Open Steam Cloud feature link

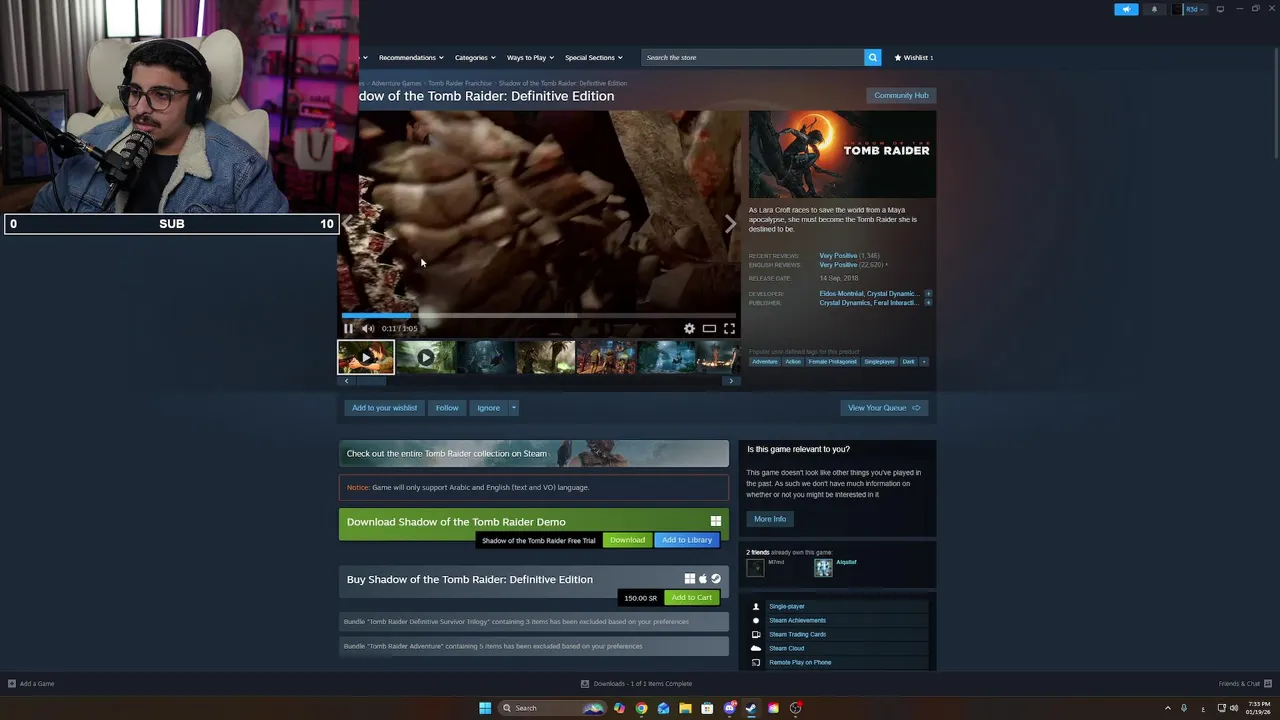[786, 648]
